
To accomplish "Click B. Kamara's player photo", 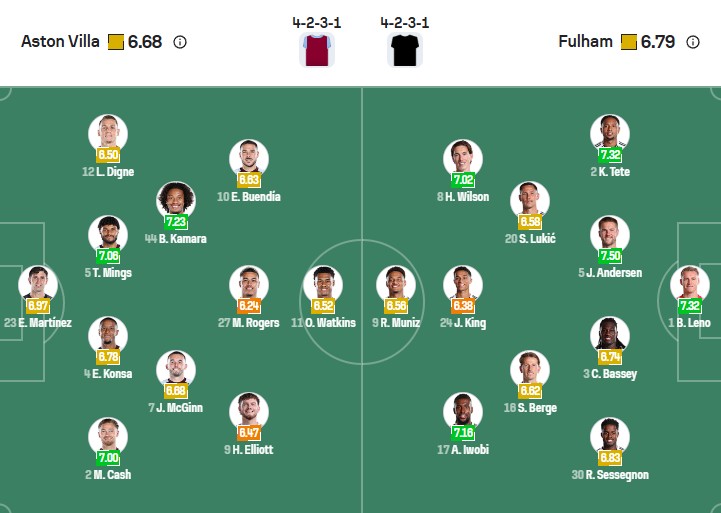I will point(176,201).
